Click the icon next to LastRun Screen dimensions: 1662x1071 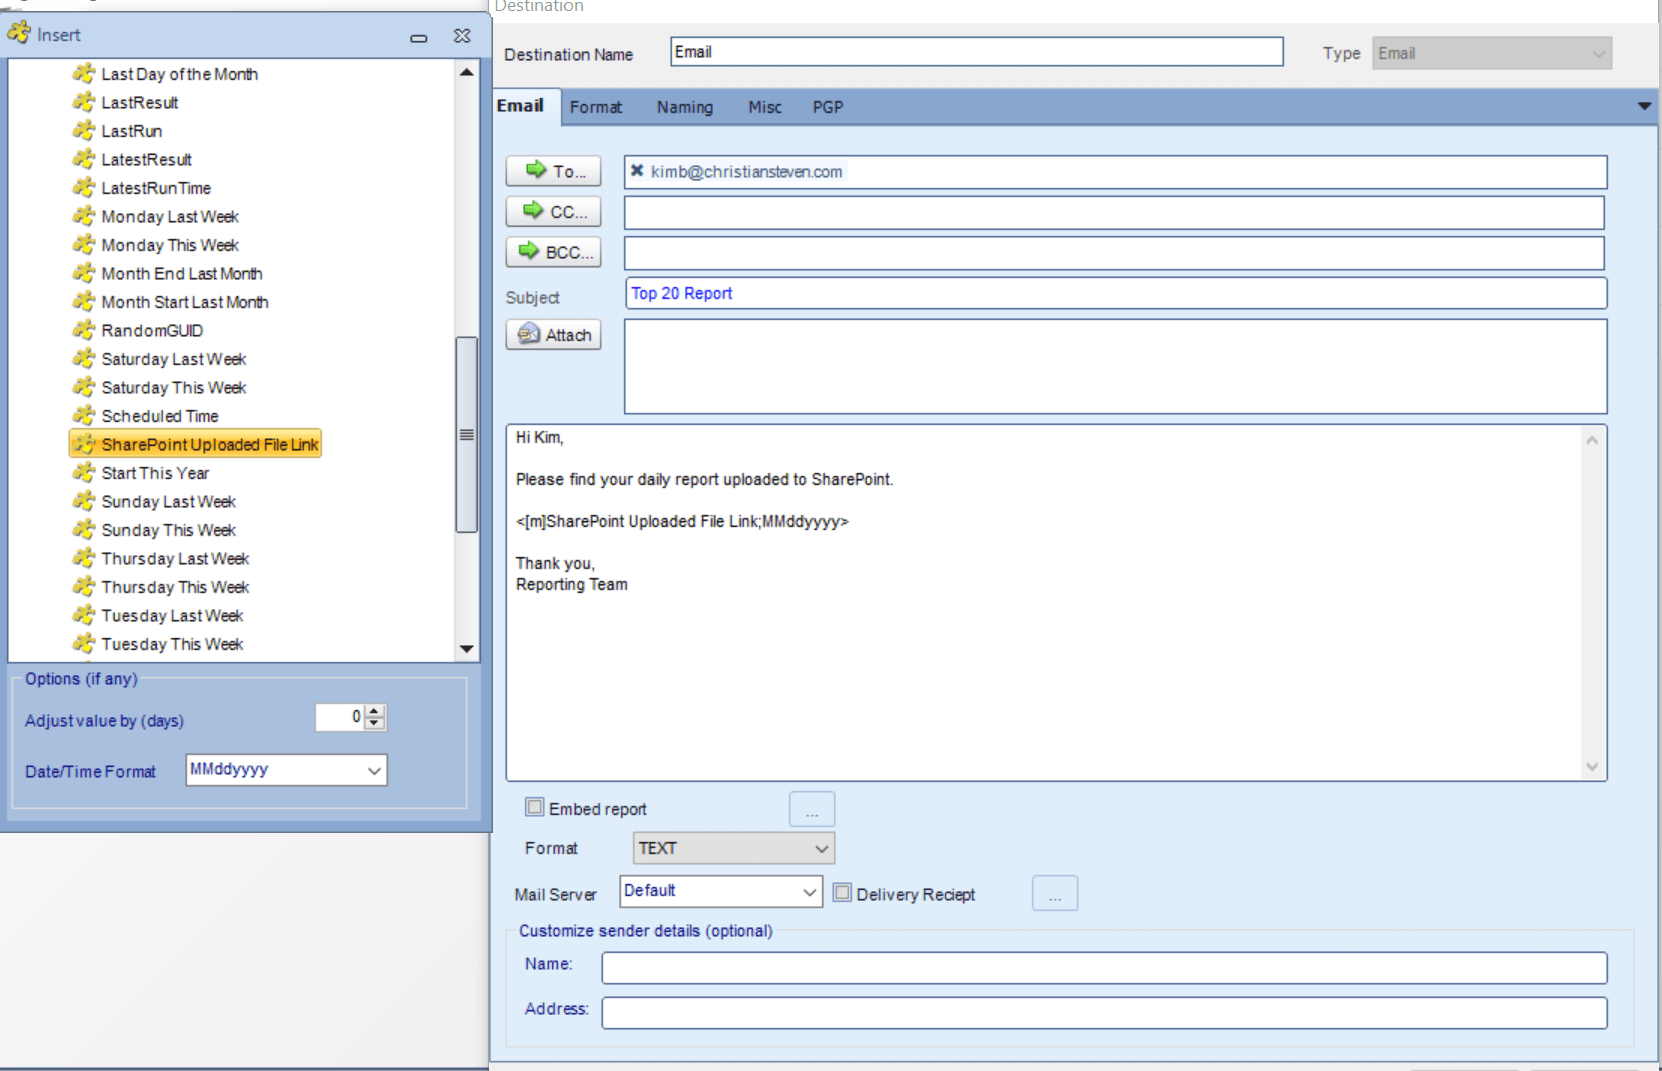pos(84,130)
